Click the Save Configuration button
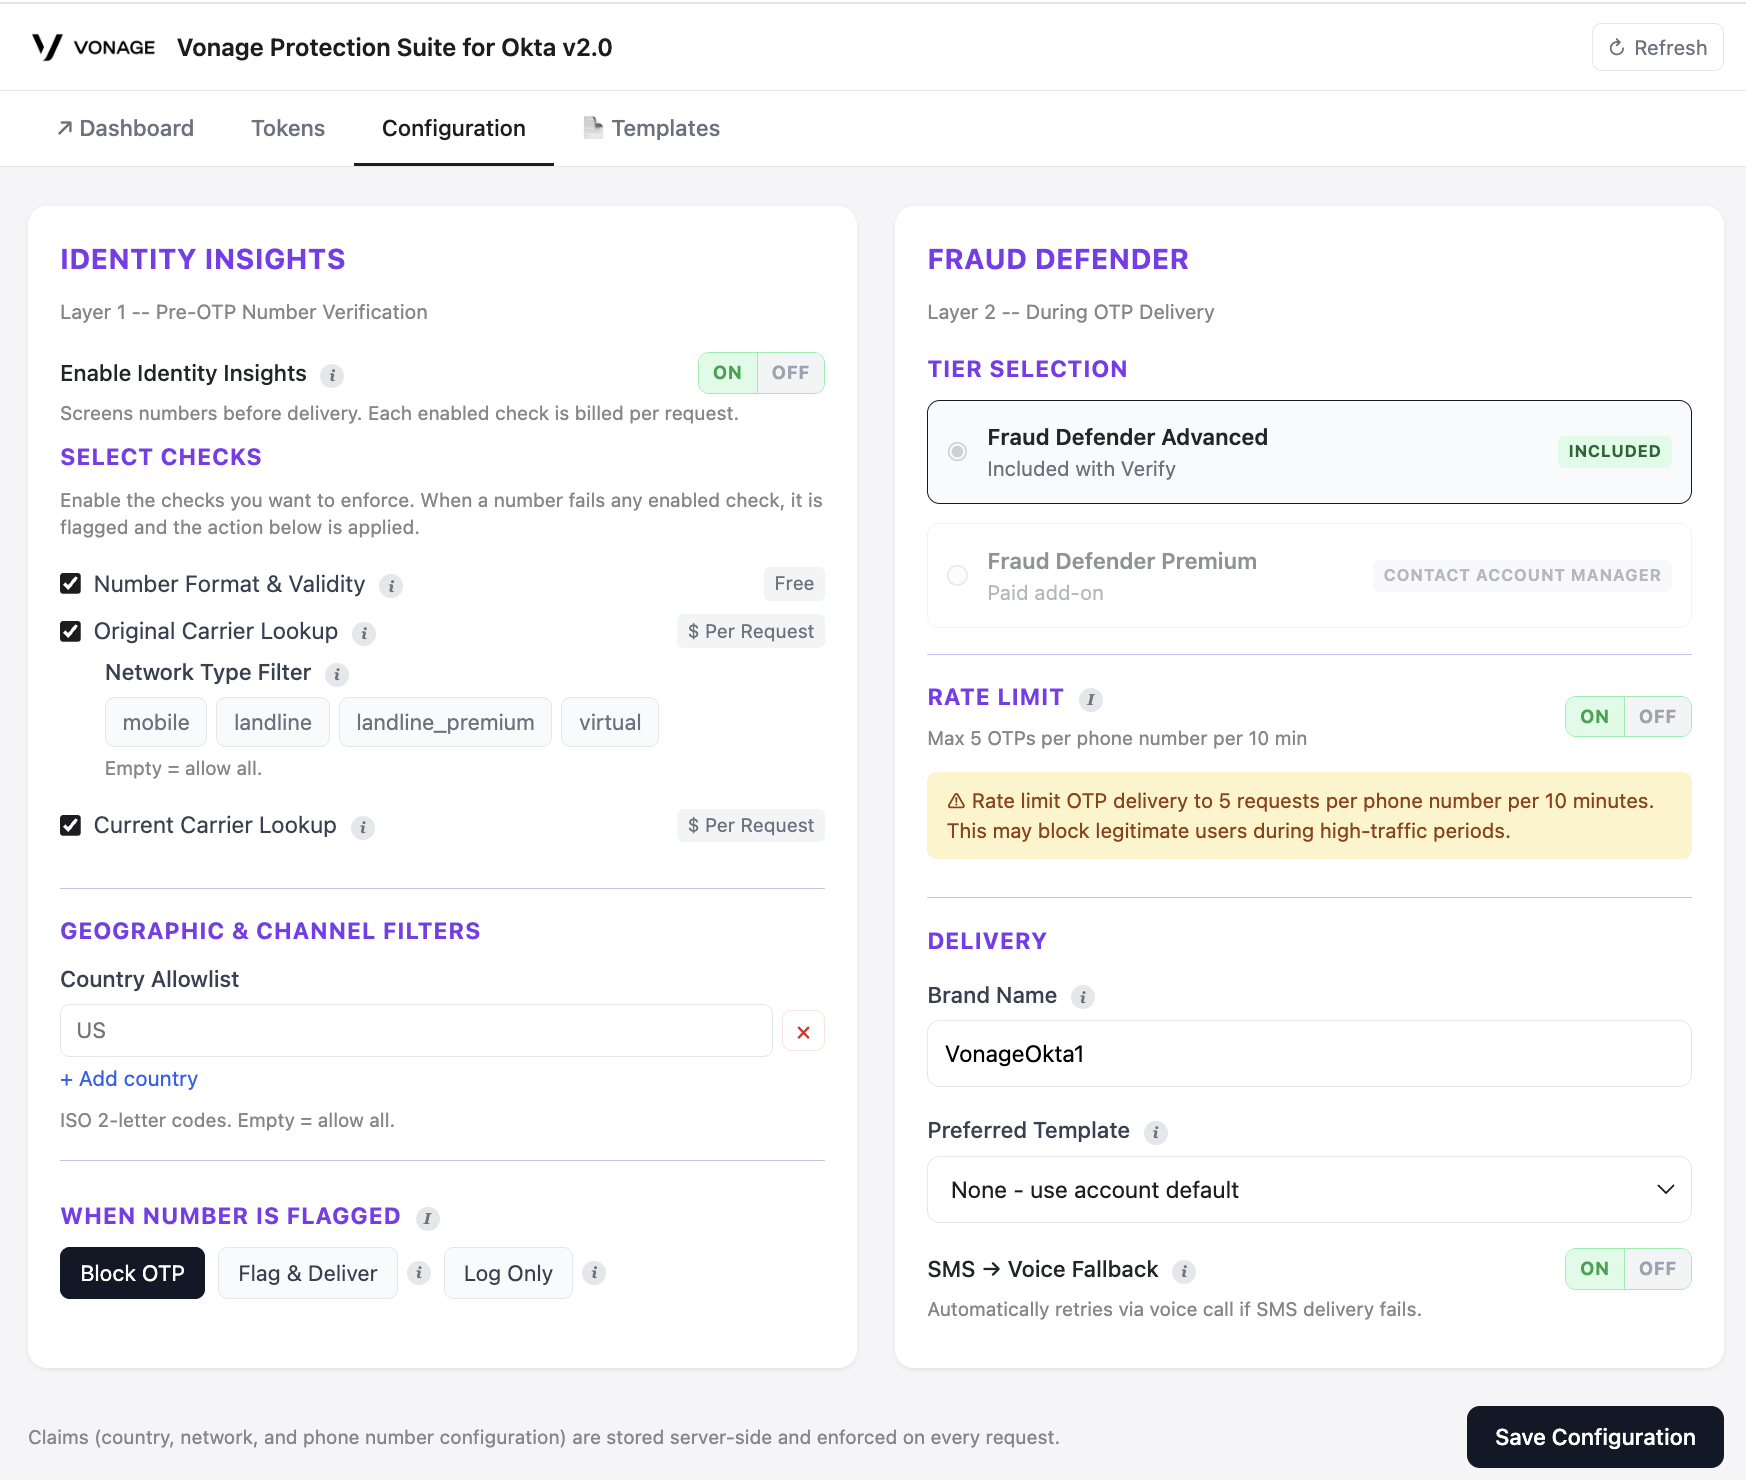Image resolution: width=1746 pixels, height=1480 pixels. (x=1595, y=1437)
